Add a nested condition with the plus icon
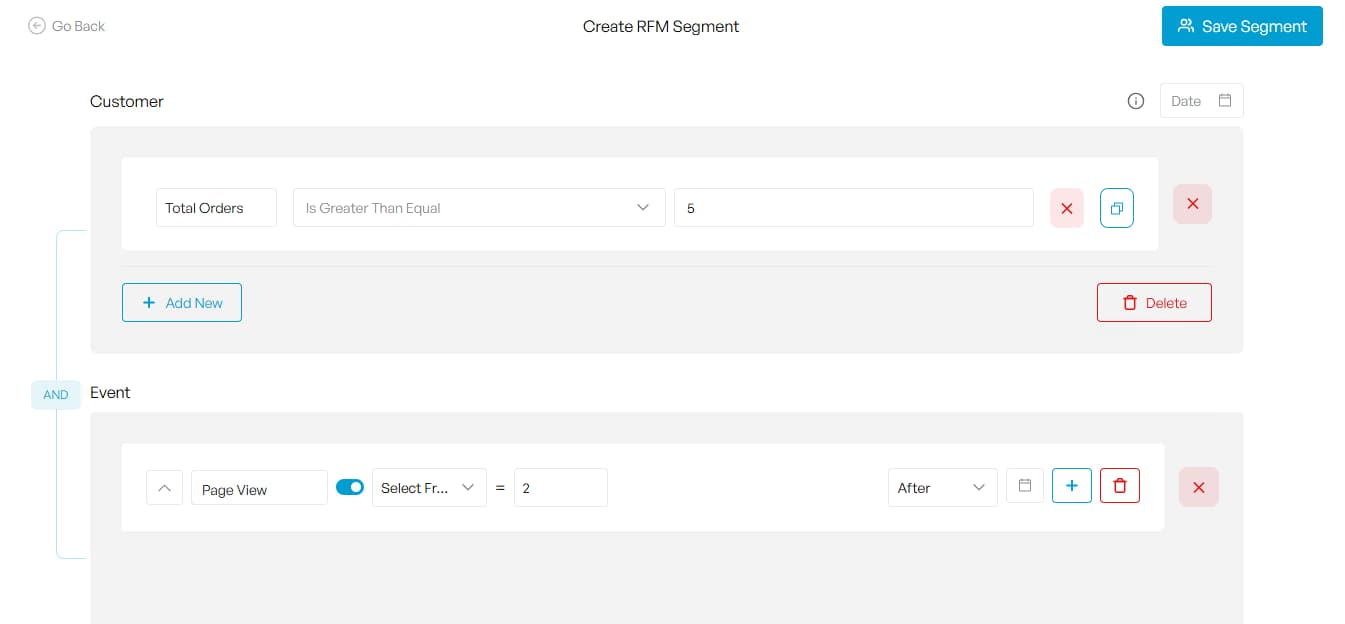This screenshot has width=1345, height=624. pos(1071,486)
